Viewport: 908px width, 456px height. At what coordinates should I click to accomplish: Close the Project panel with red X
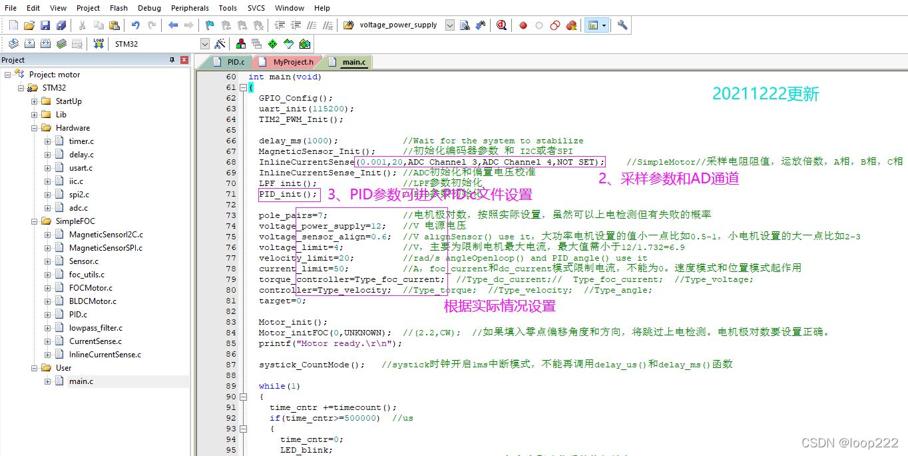185,60
